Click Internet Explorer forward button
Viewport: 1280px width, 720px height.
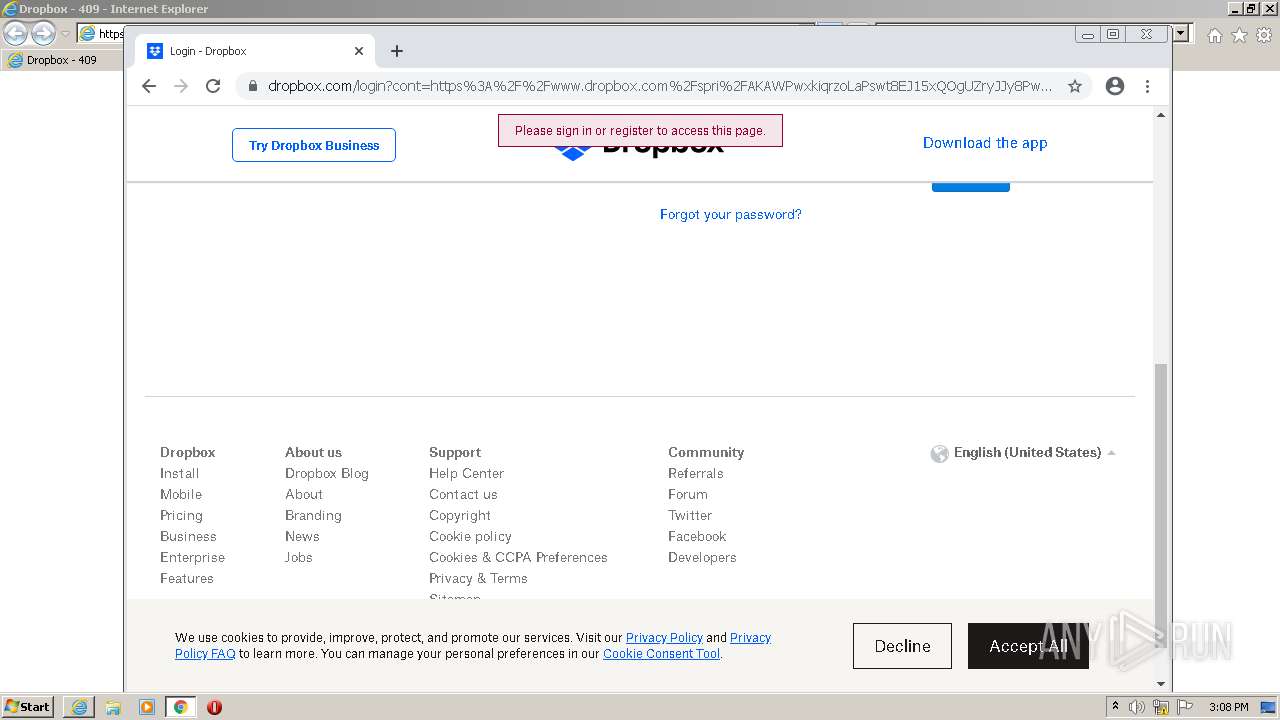point(43,33)
